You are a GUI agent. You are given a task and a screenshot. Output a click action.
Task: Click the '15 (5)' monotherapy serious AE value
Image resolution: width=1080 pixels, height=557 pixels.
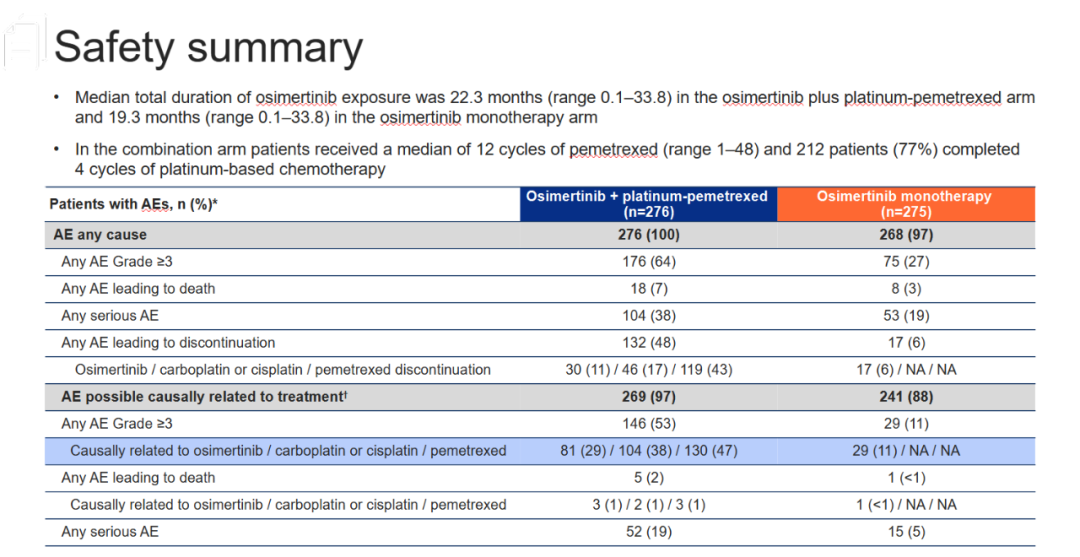(x=905, y=531)
